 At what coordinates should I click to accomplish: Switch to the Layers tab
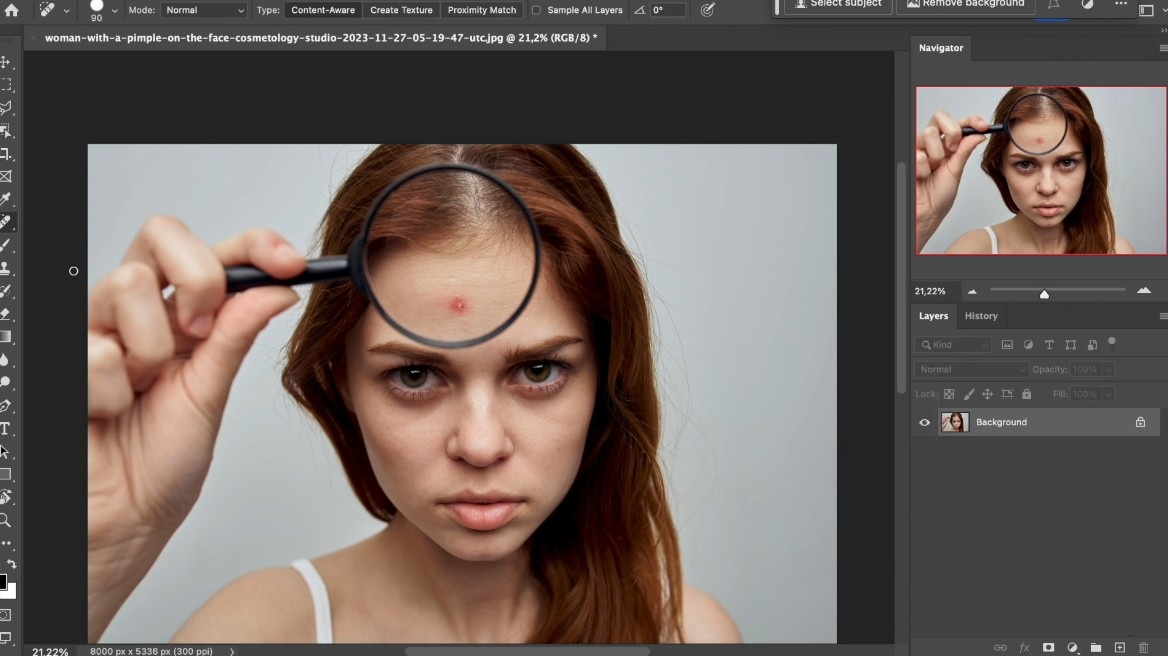coord(933,316)
